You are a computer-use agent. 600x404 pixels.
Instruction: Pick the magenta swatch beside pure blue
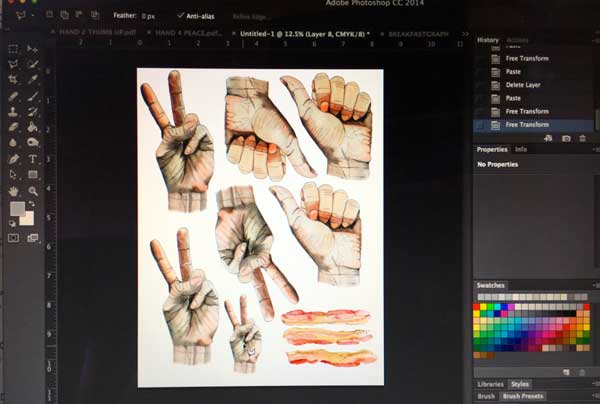[510, 307]
